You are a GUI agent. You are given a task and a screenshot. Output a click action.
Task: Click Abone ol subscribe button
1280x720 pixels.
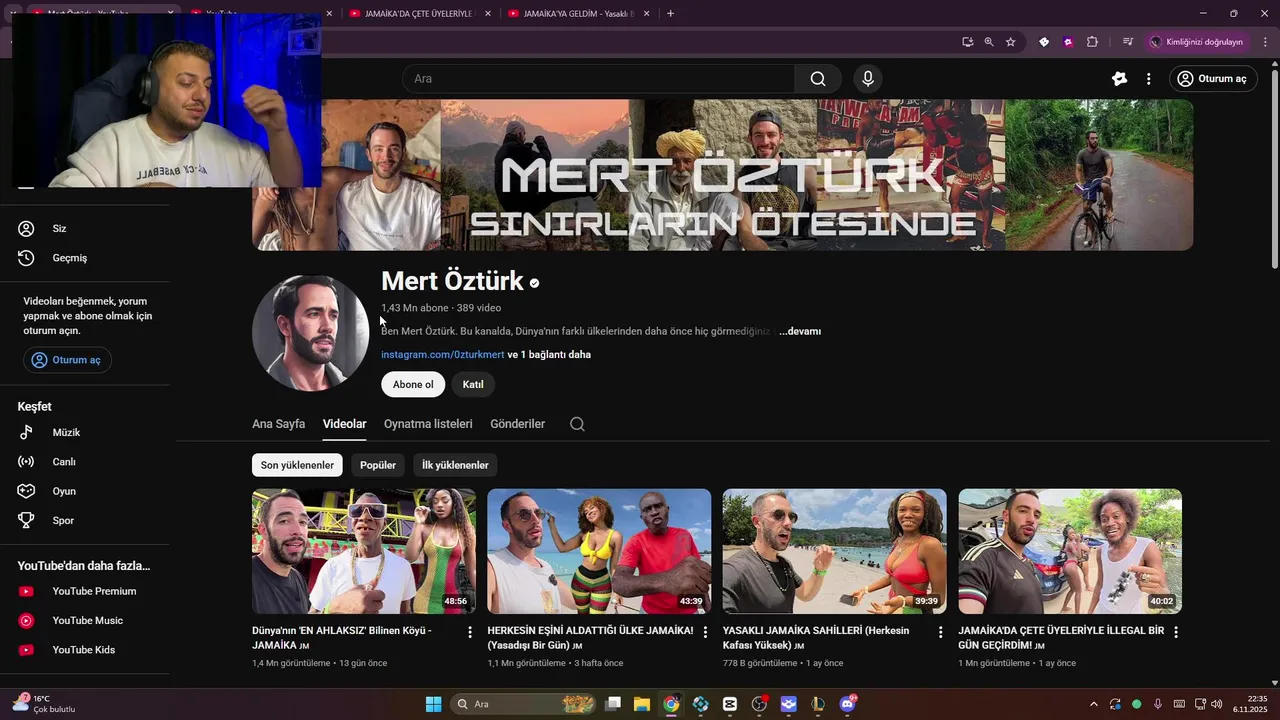(413, 385)
